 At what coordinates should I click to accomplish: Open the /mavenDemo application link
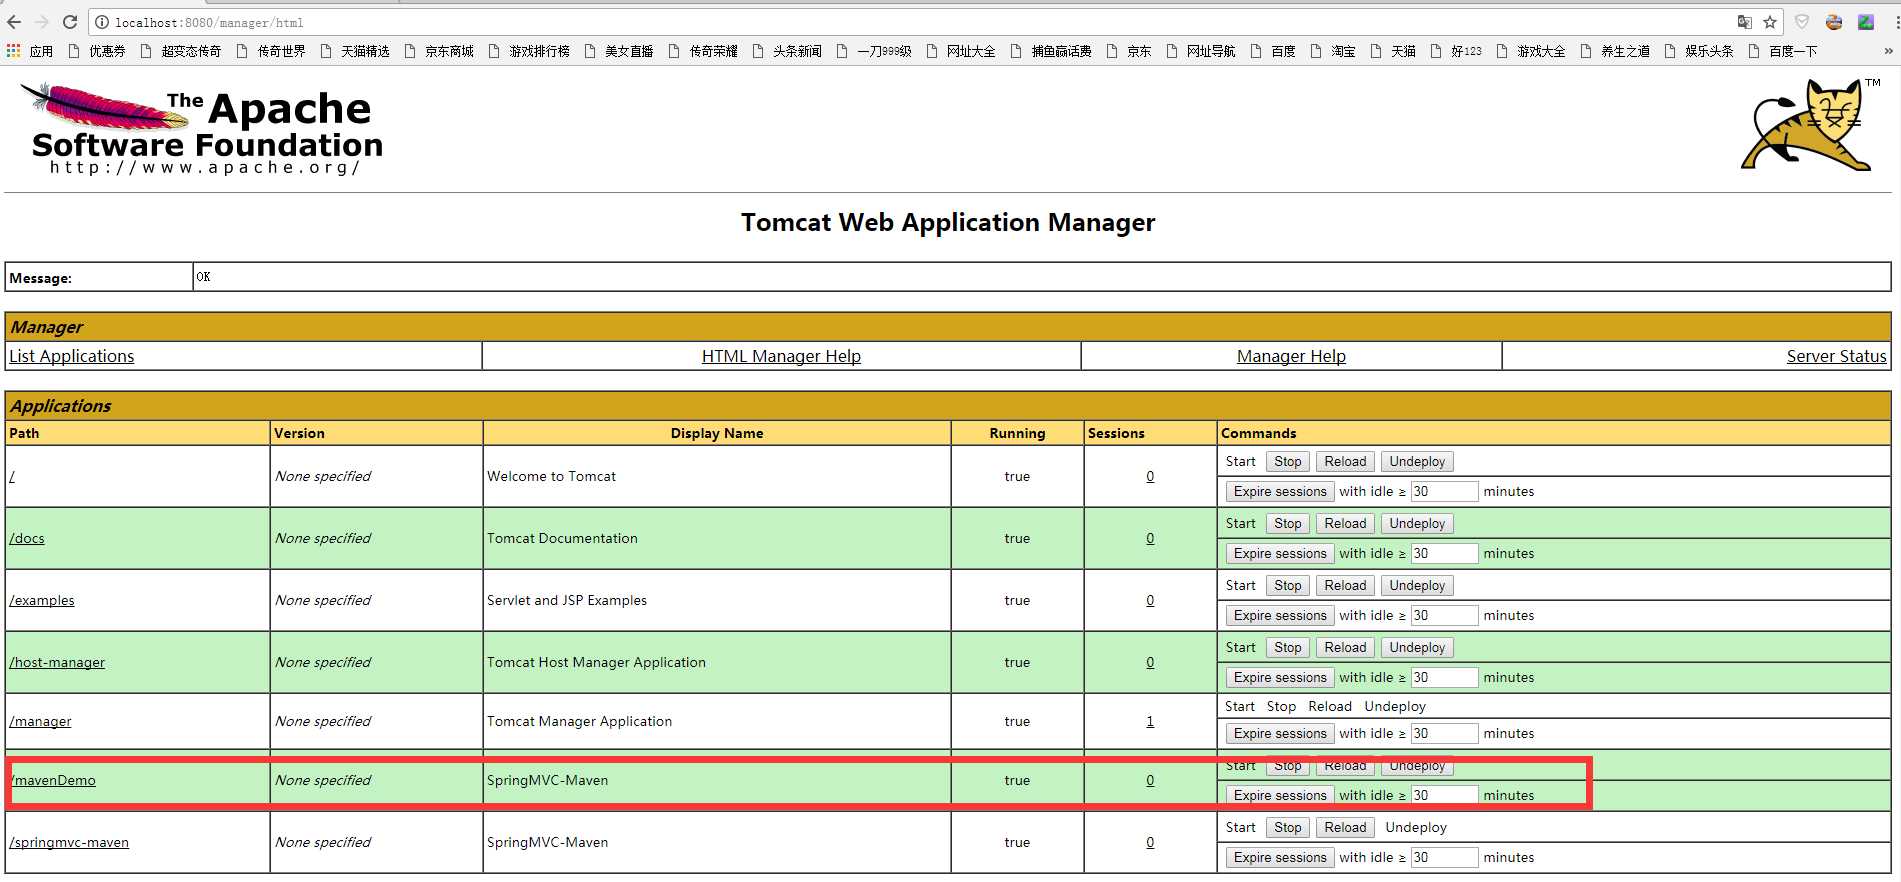[53, 780]
